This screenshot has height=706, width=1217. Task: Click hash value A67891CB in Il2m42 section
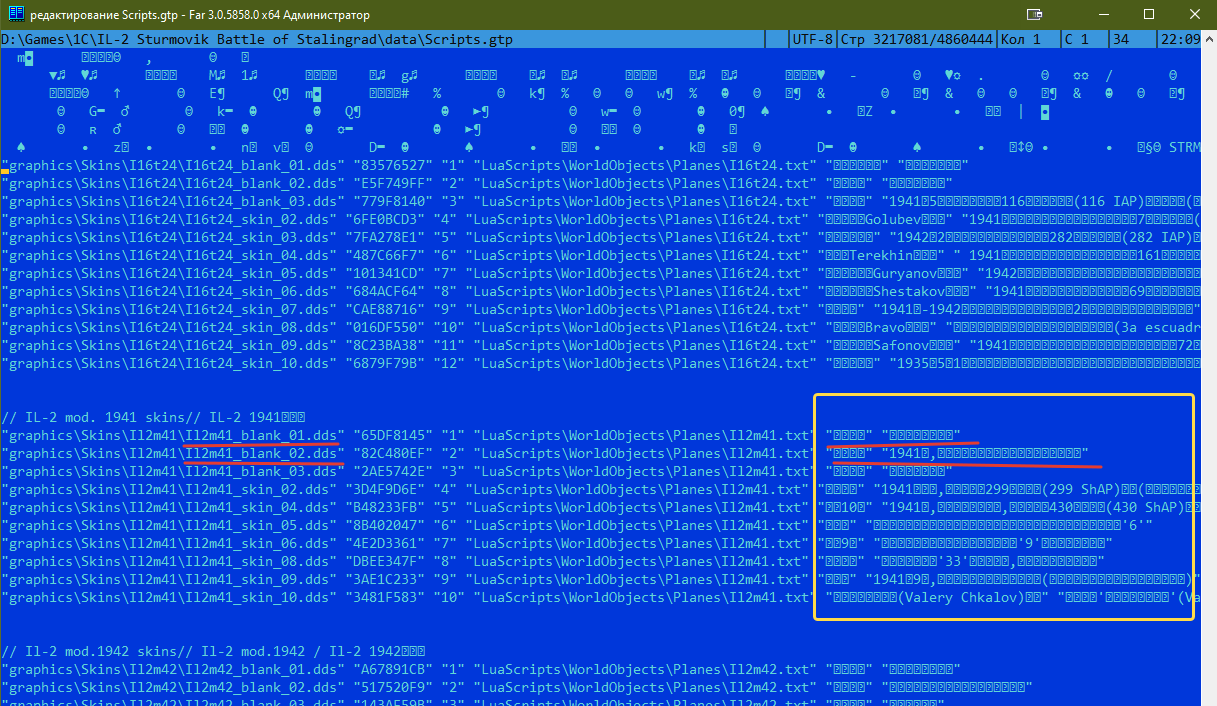(x=392, y=669)
